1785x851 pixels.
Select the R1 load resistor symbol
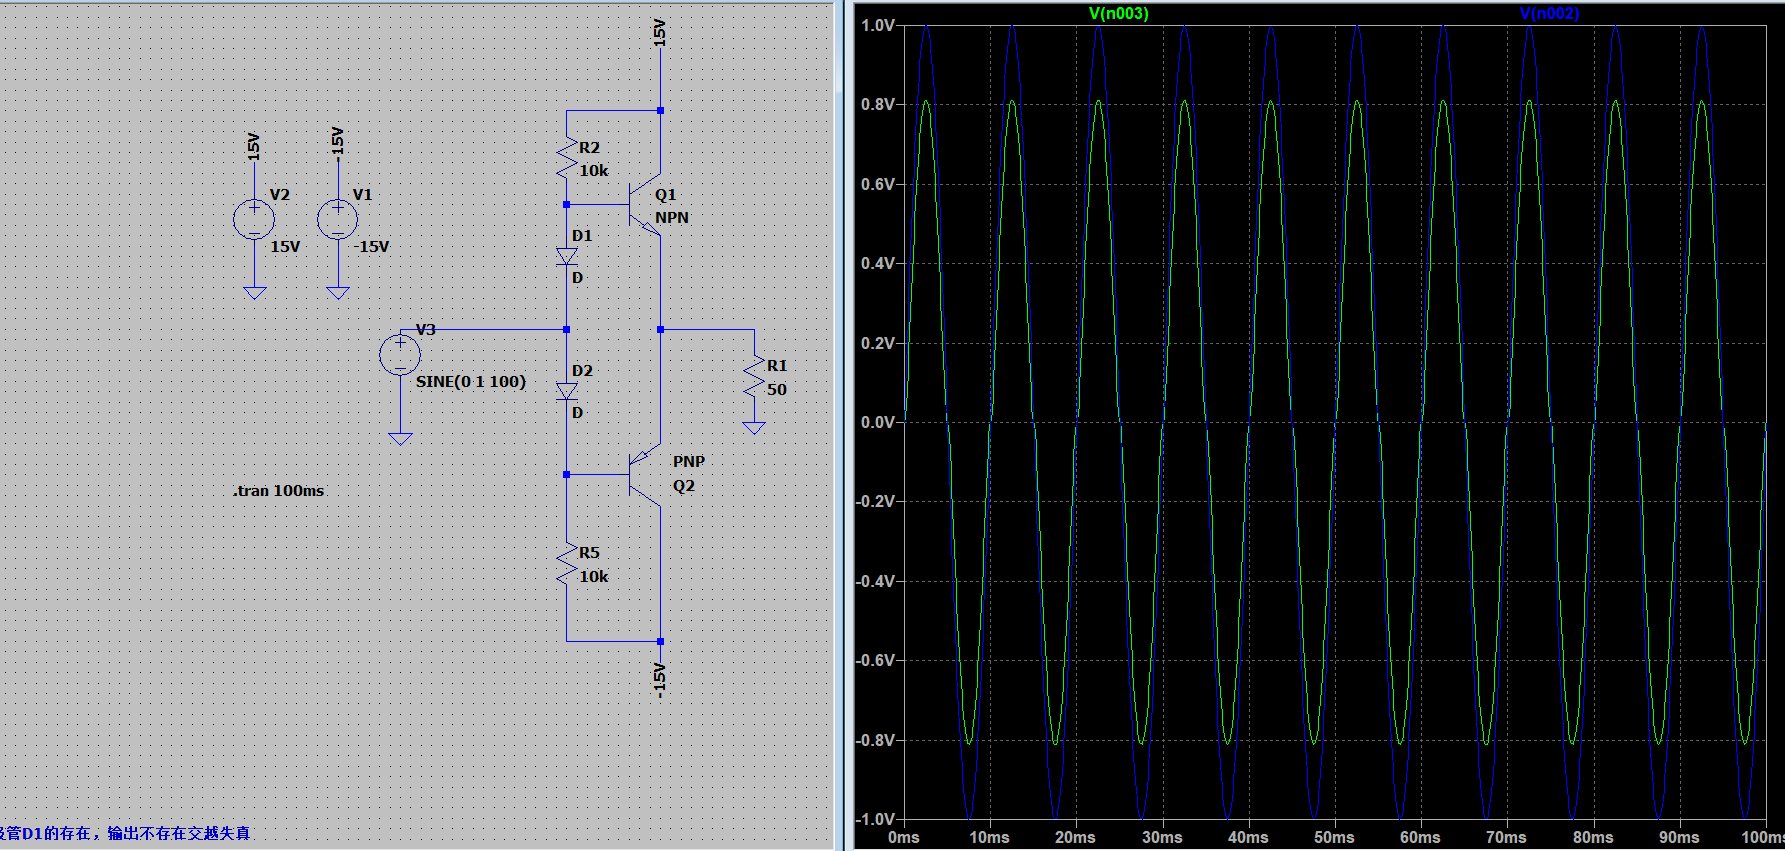(754, 377)
